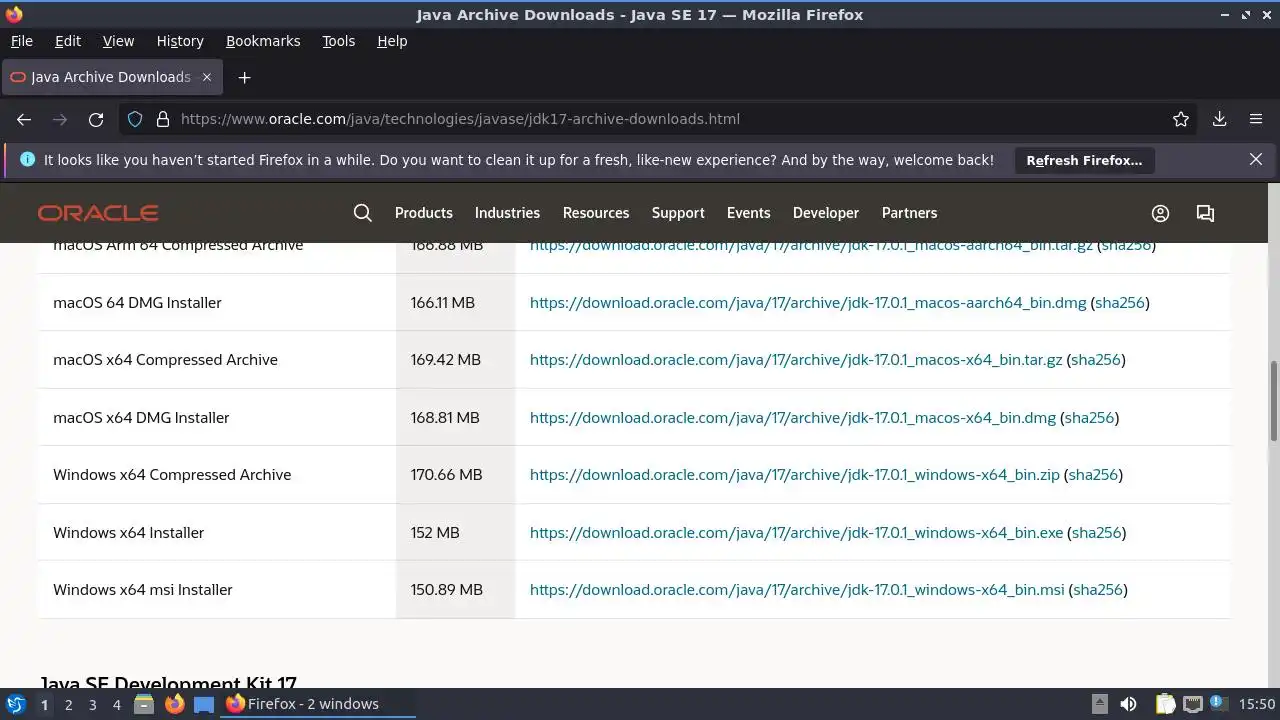Open sha256 for windows-x64_bin.exe
The image size is (1280, 720).
[x=1097, y=532]
